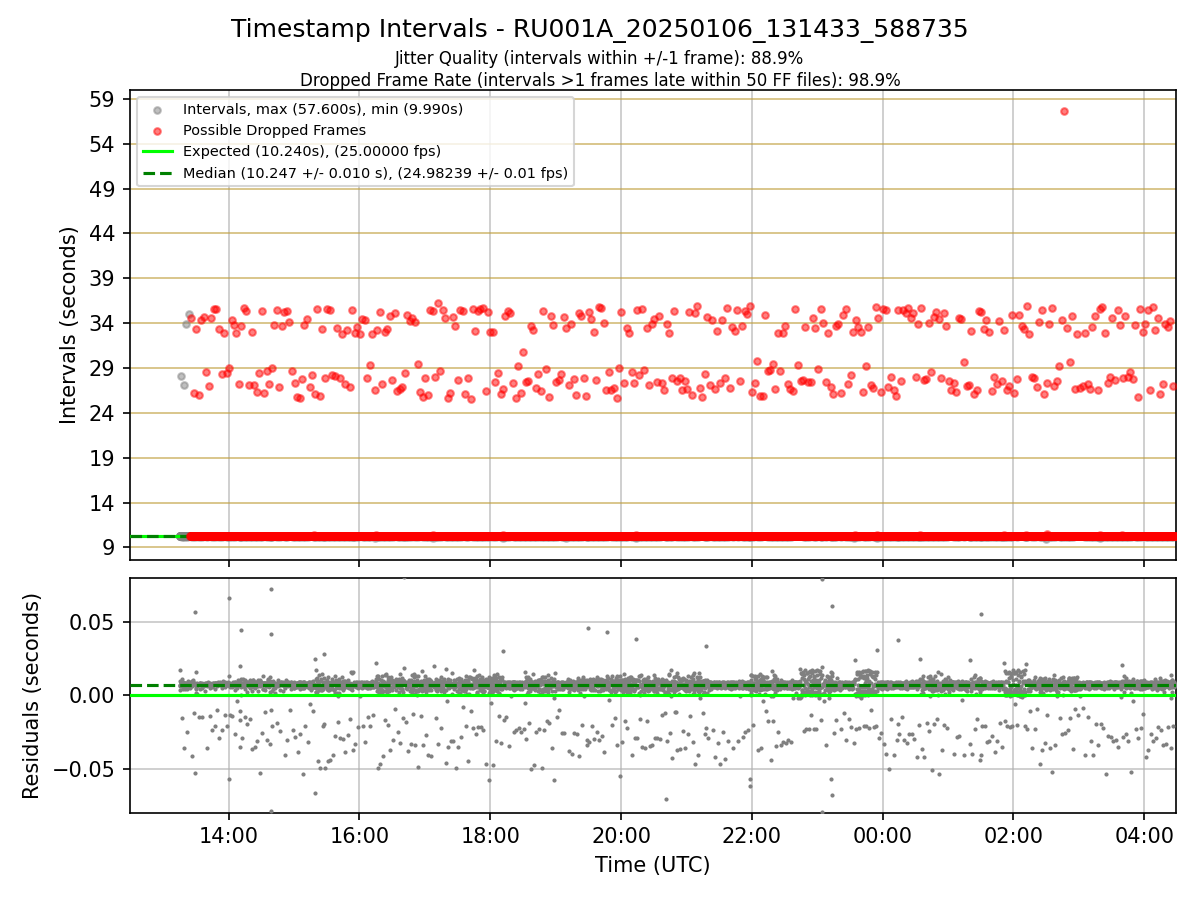This screenshot has height=900, width=1200.
Task: Click the 04:00 x-axis tick label
Action: (1144, 834)
